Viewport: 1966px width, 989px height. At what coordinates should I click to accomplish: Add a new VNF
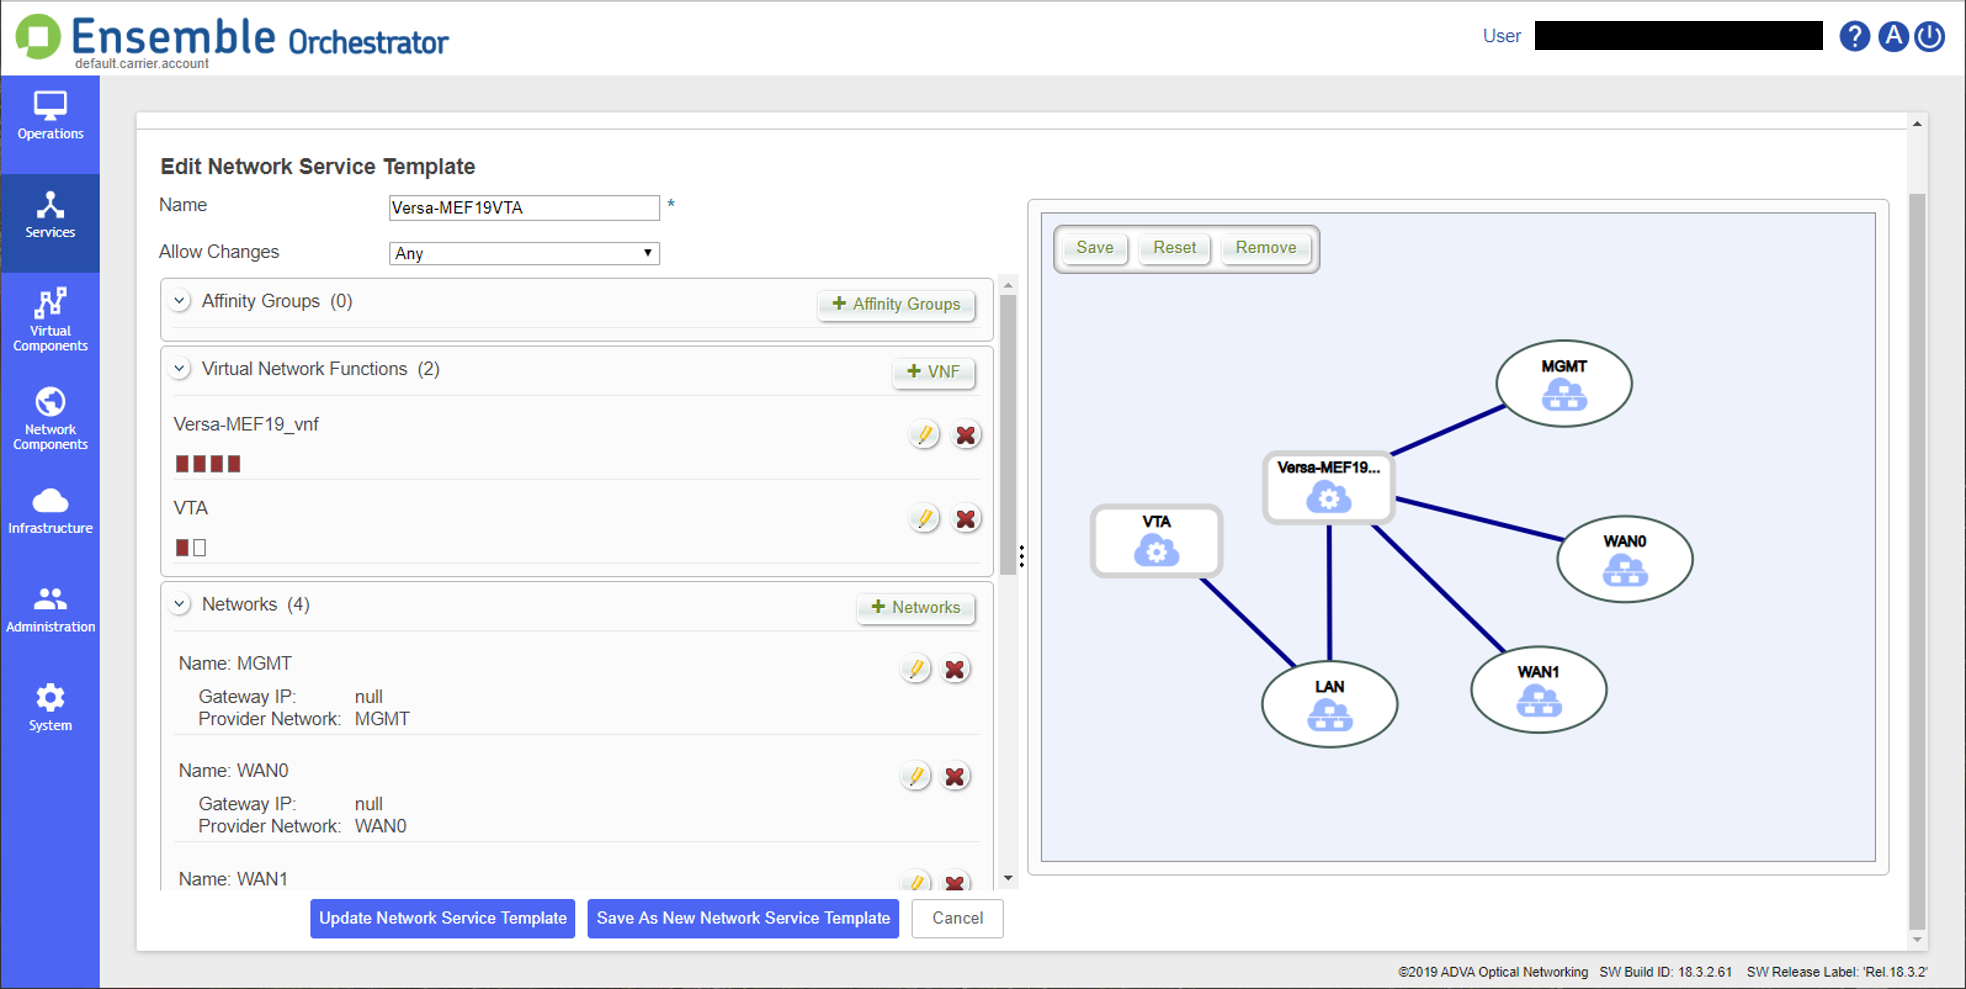(933, 372)
